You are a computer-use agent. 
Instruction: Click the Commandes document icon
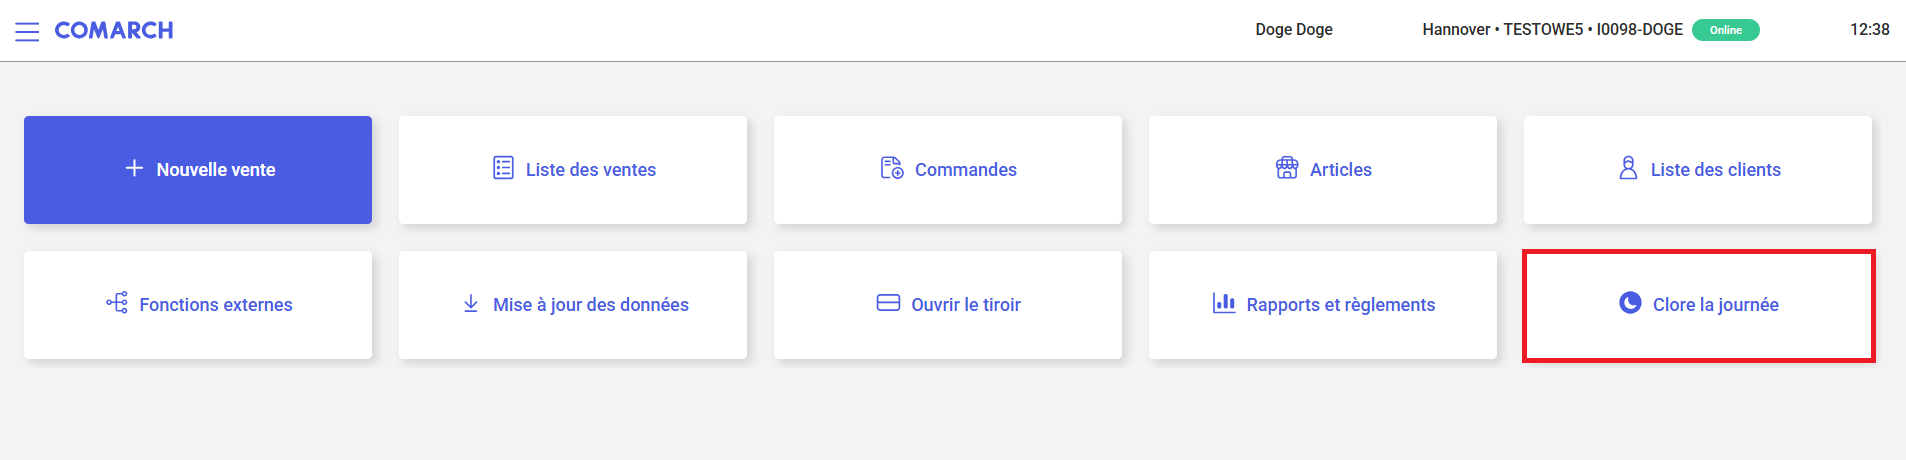click(891, 168)
